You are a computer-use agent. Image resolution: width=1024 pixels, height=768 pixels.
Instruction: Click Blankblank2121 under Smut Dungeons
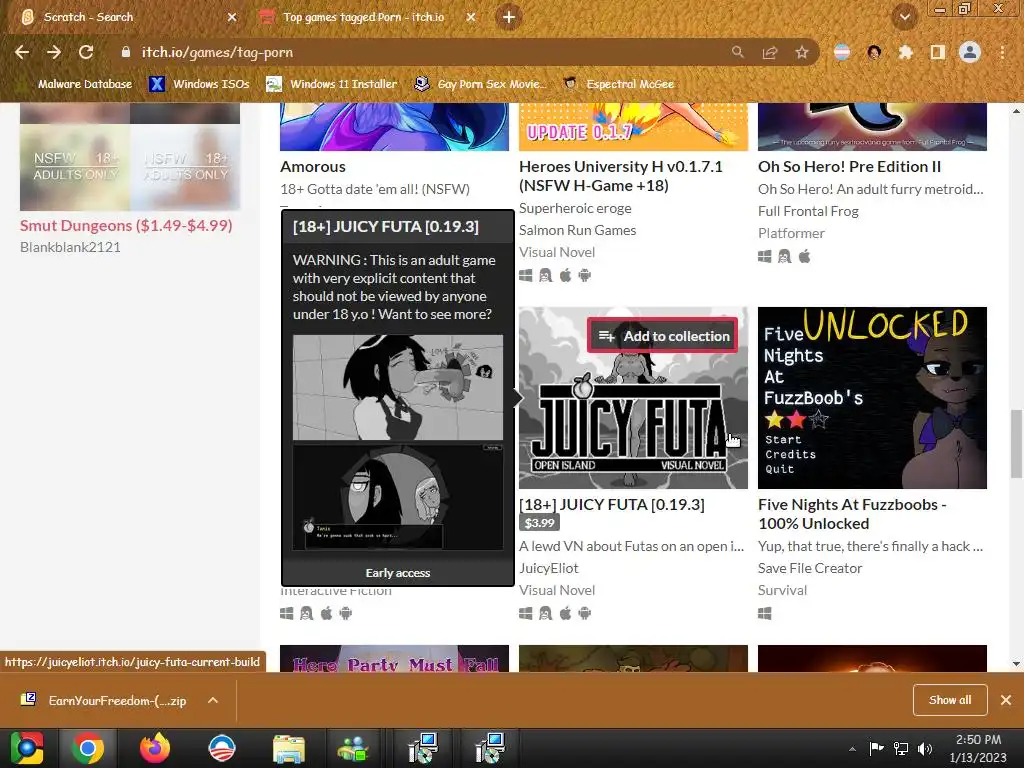[x=70, y=247]
